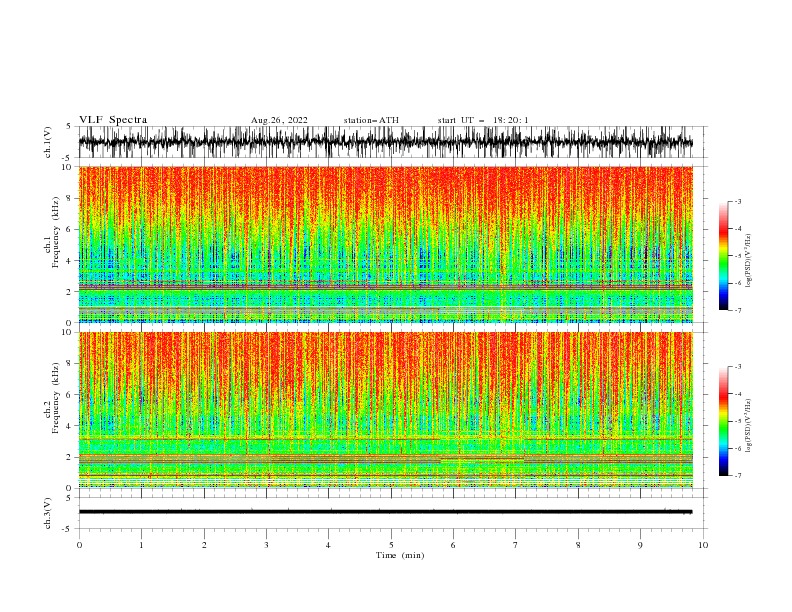Click the ch.1 voltage waveform trace
Image resolution: width=792 pixels, height=612 pixels.
385,142
